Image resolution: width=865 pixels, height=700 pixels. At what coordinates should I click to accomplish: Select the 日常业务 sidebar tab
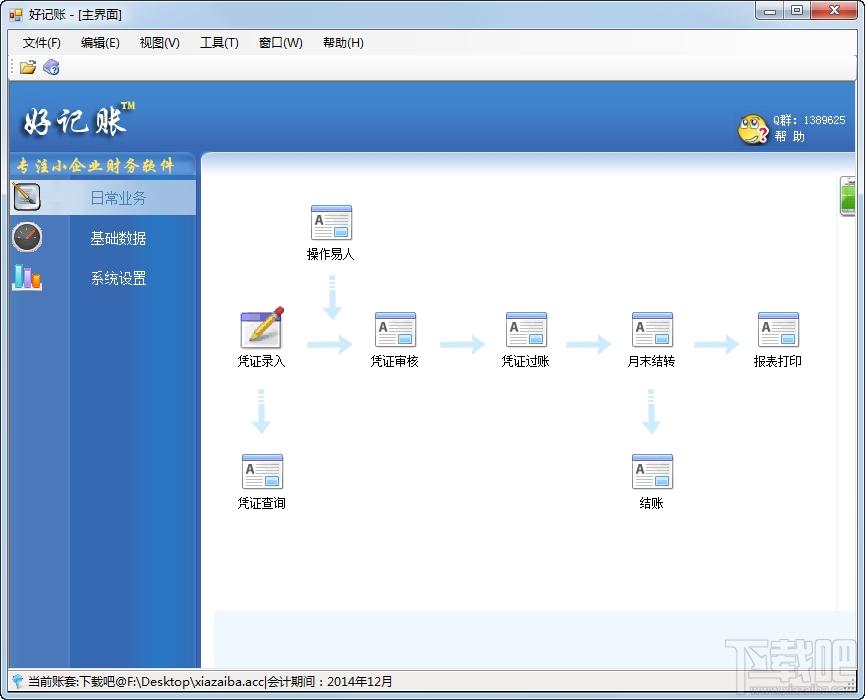103,197
